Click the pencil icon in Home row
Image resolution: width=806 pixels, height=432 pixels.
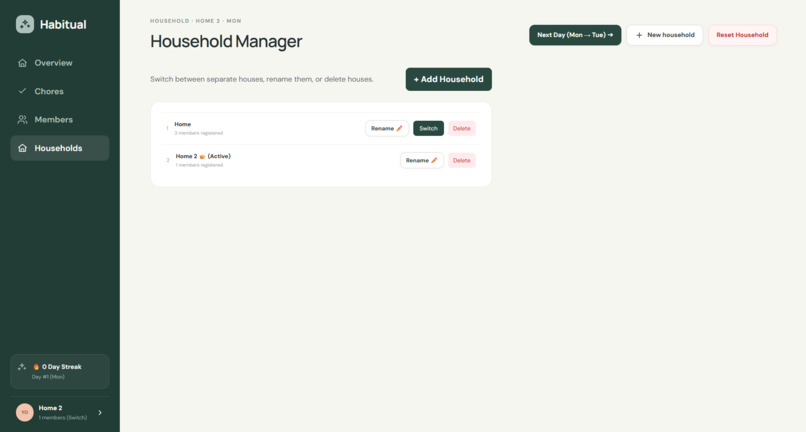coord(399,129)
